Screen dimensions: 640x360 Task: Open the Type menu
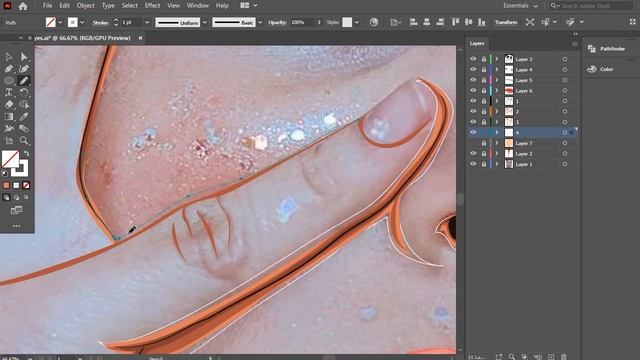pyautogui.click(x=108, y=6)
